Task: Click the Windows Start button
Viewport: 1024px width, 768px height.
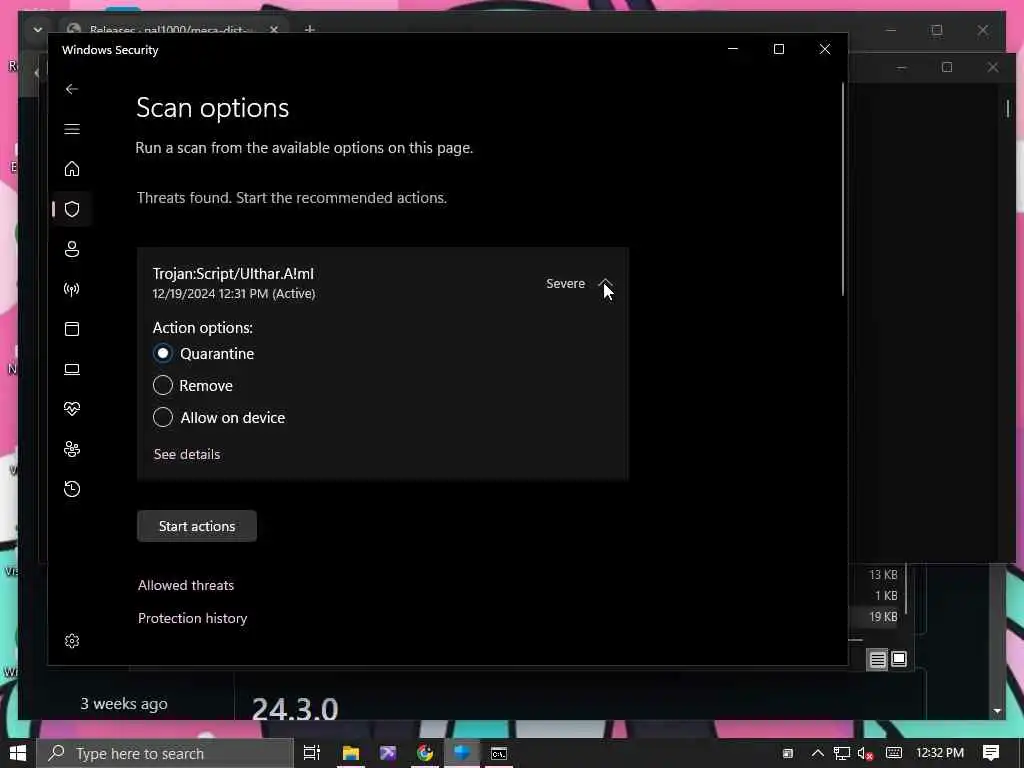Action: point(18,753)
